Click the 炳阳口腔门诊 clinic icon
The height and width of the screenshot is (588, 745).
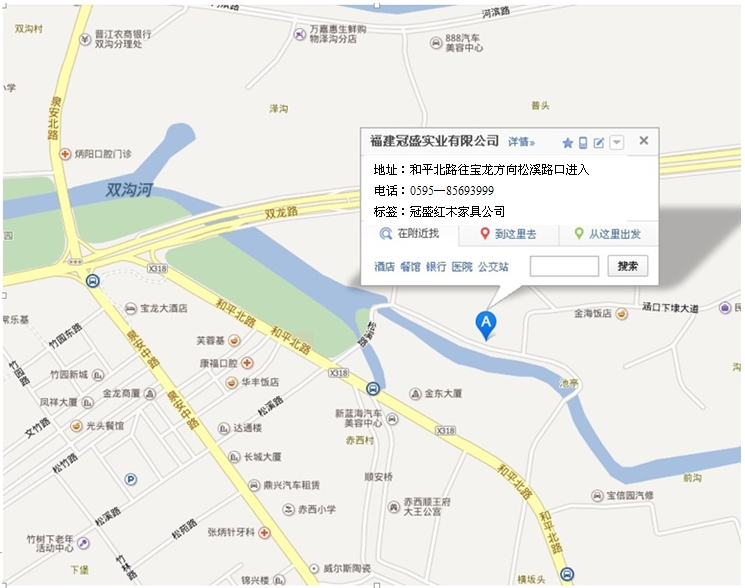pyautogui.click(x=65, y=154)
